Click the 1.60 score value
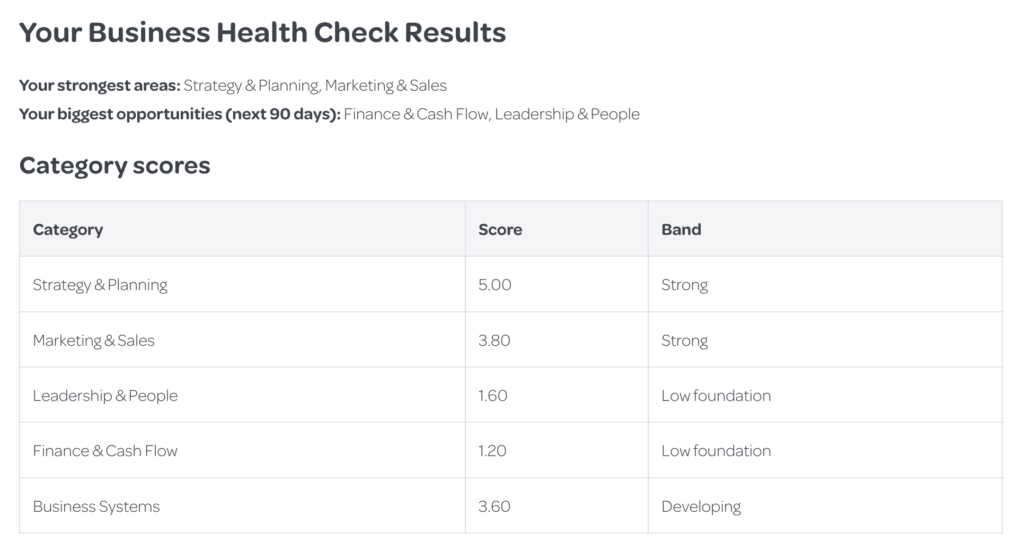 point(492,396)
